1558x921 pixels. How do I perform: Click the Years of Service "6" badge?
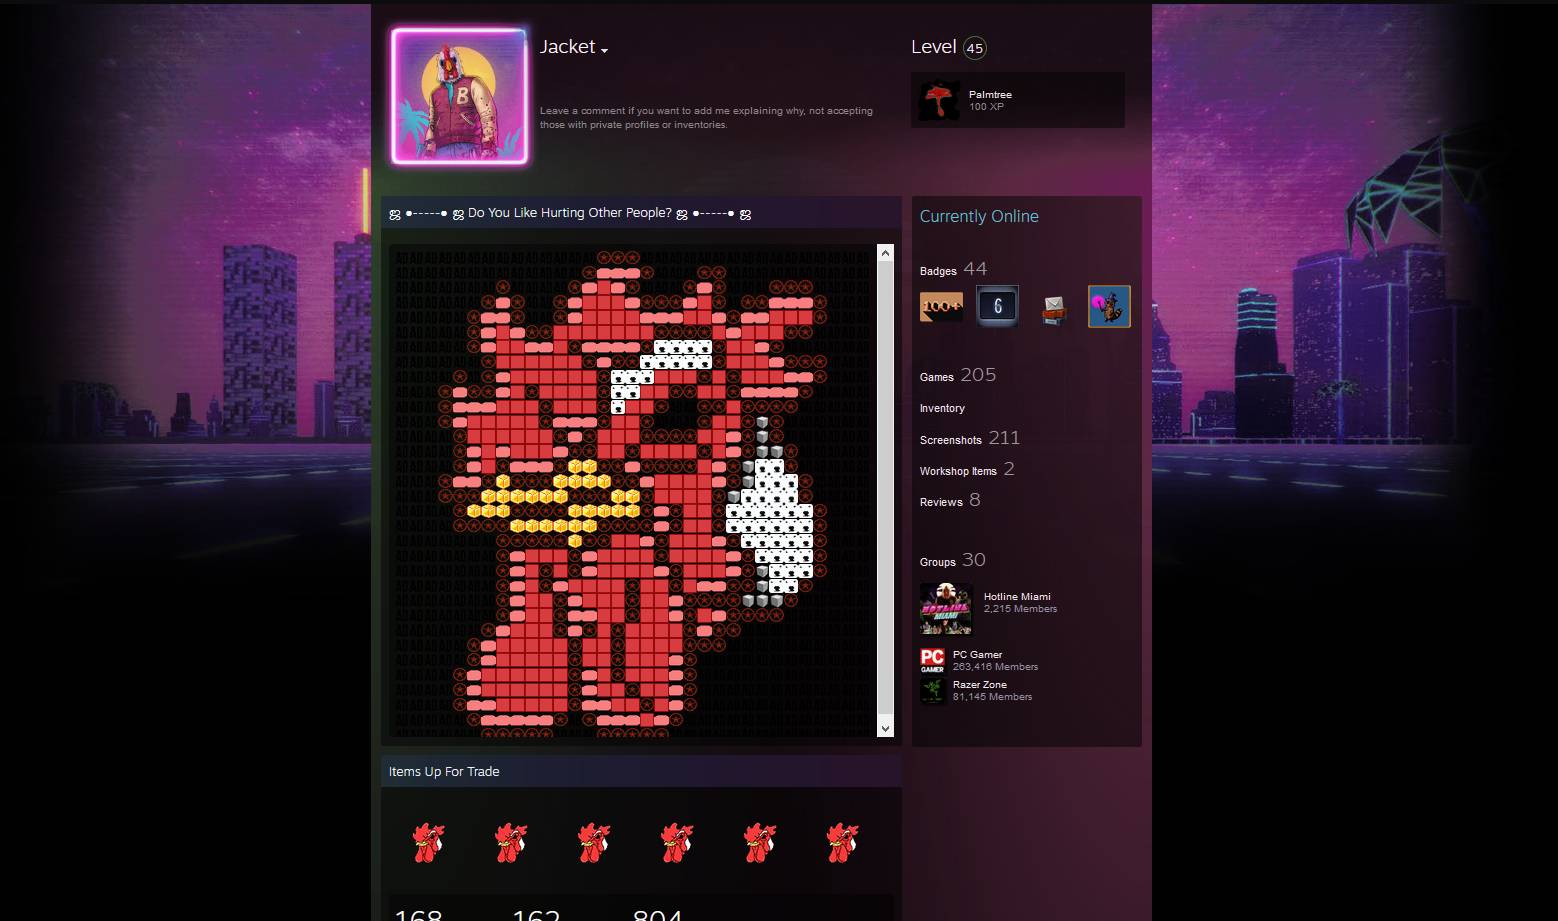point(997,306)
